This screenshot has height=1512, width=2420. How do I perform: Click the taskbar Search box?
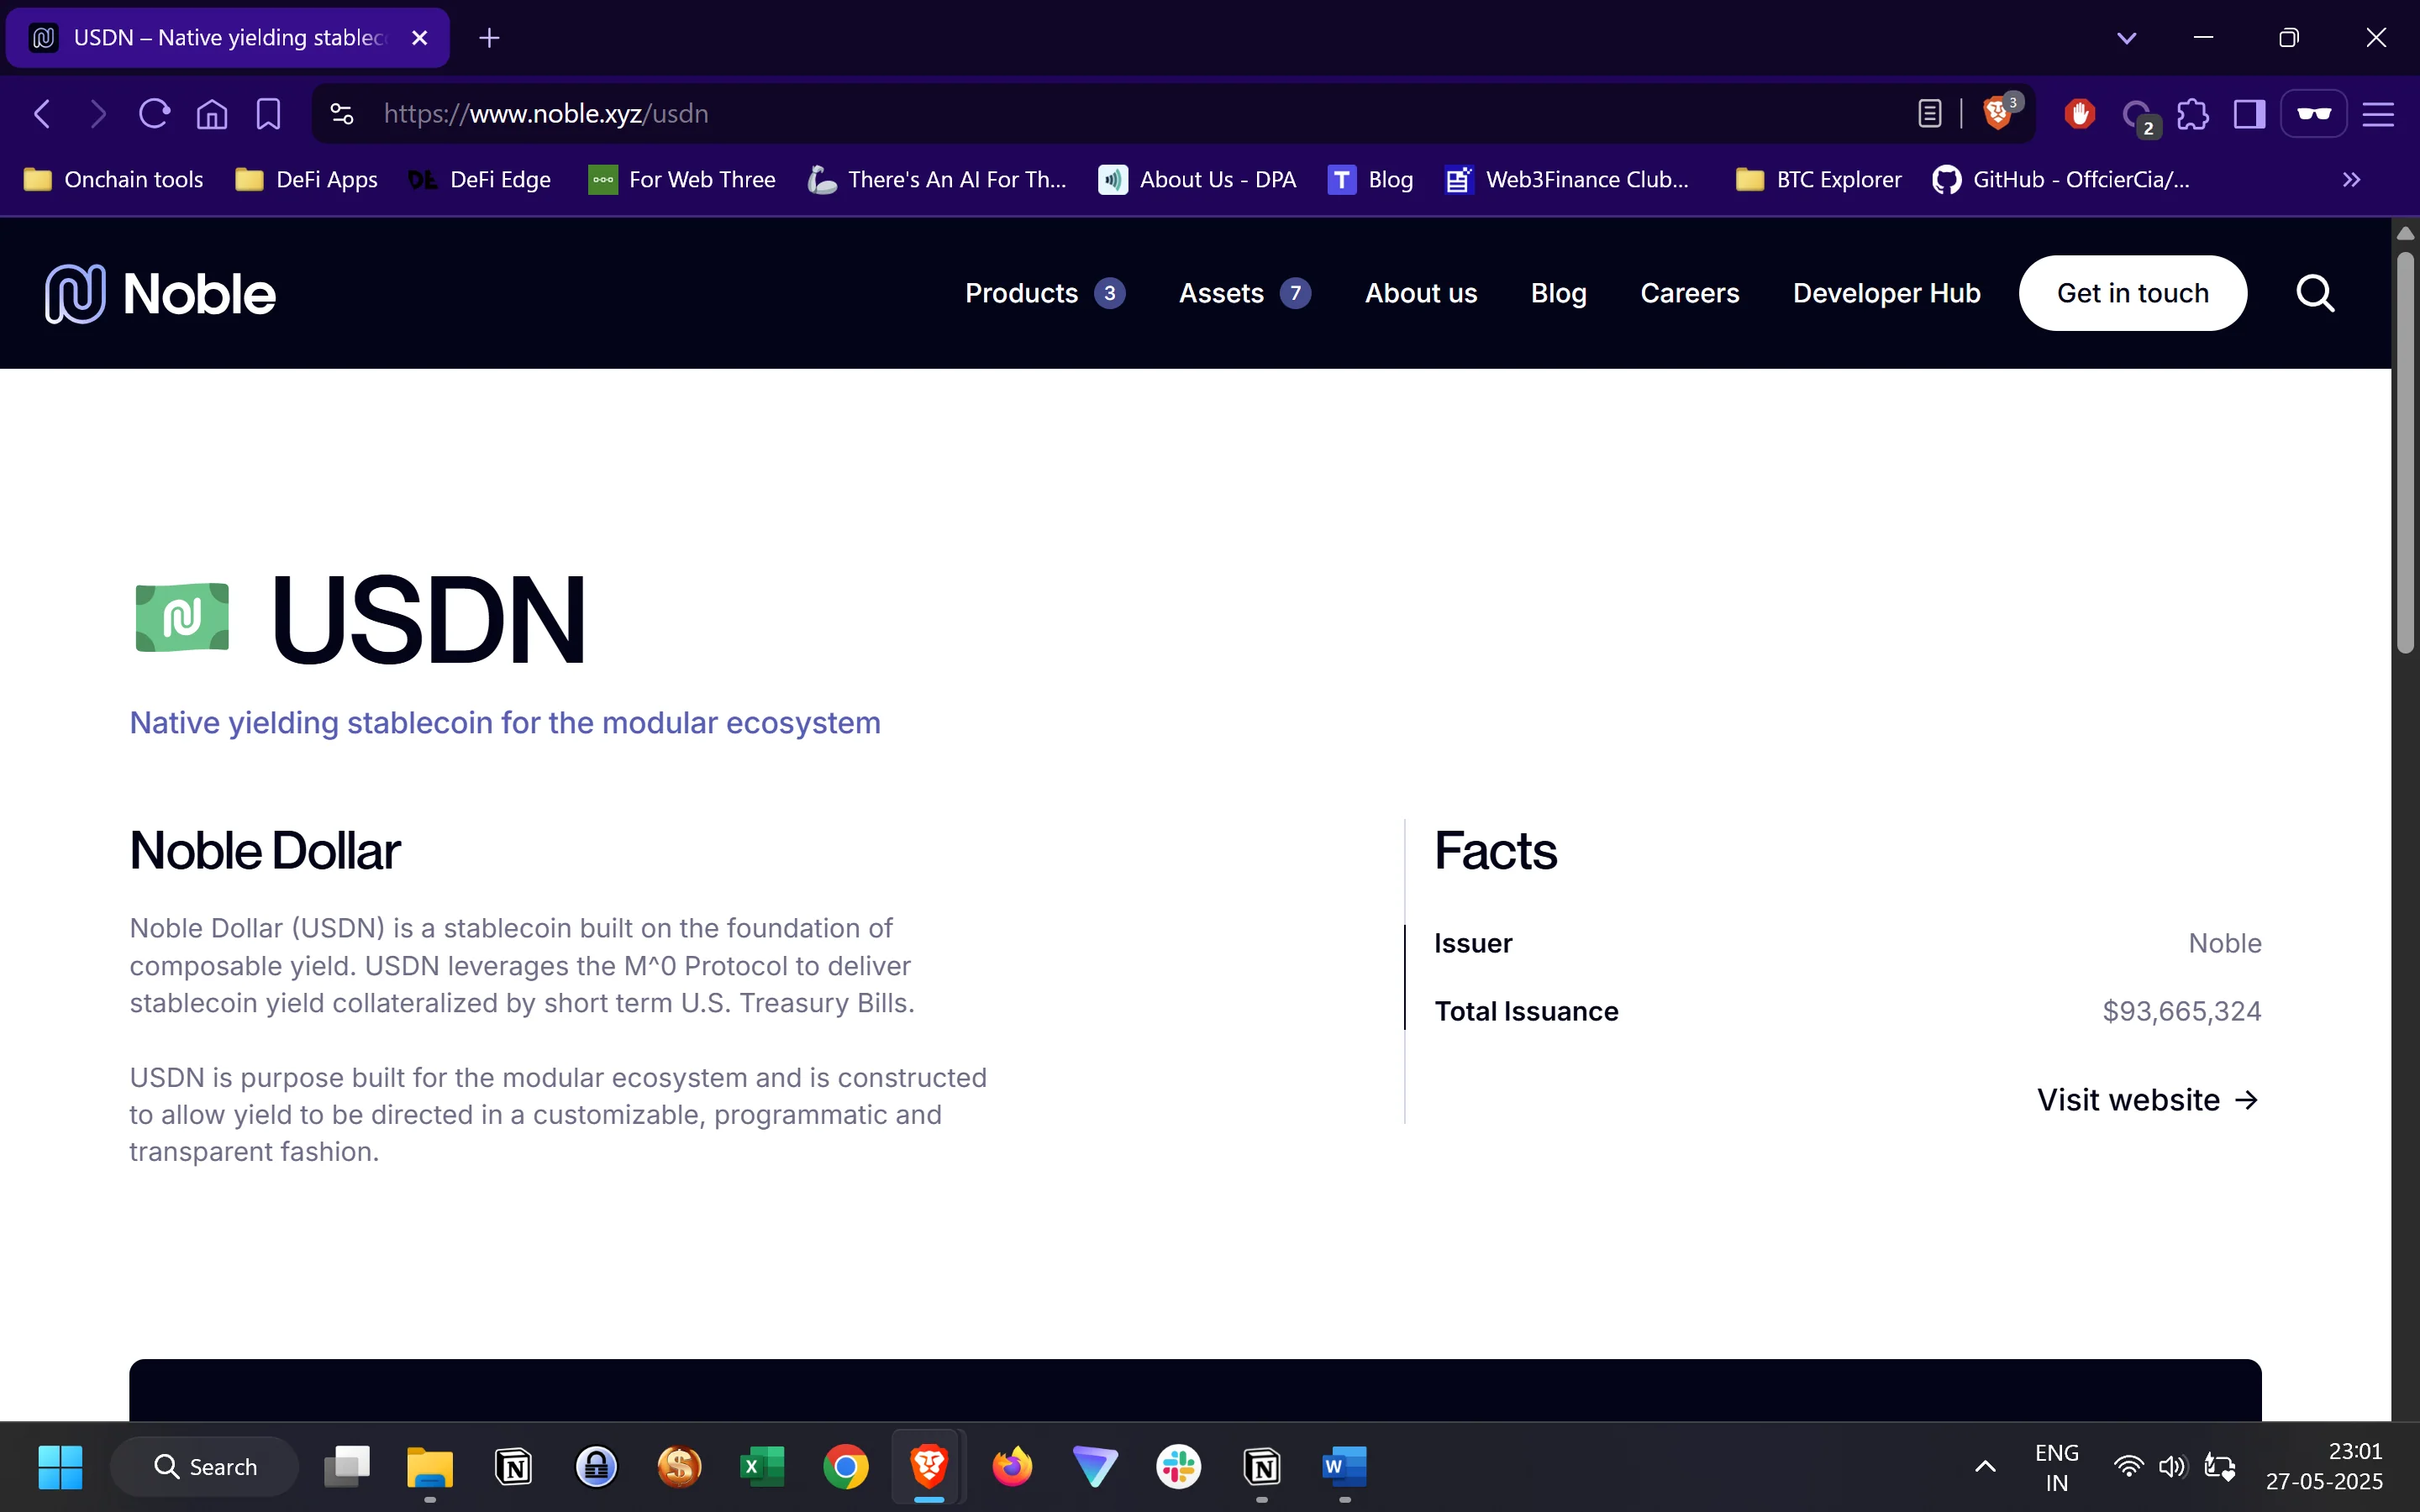[x=205, y=1467]
